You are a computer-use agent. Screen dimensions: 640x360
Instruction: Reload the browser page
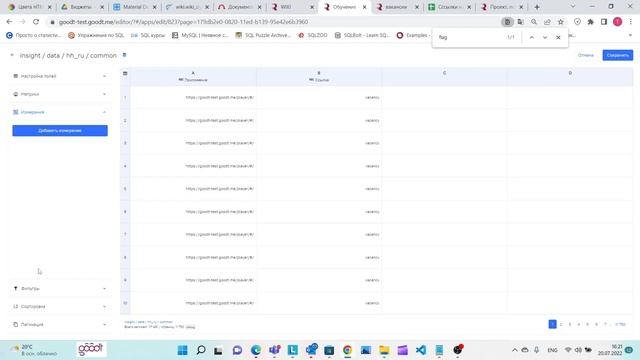pos(36,22)
